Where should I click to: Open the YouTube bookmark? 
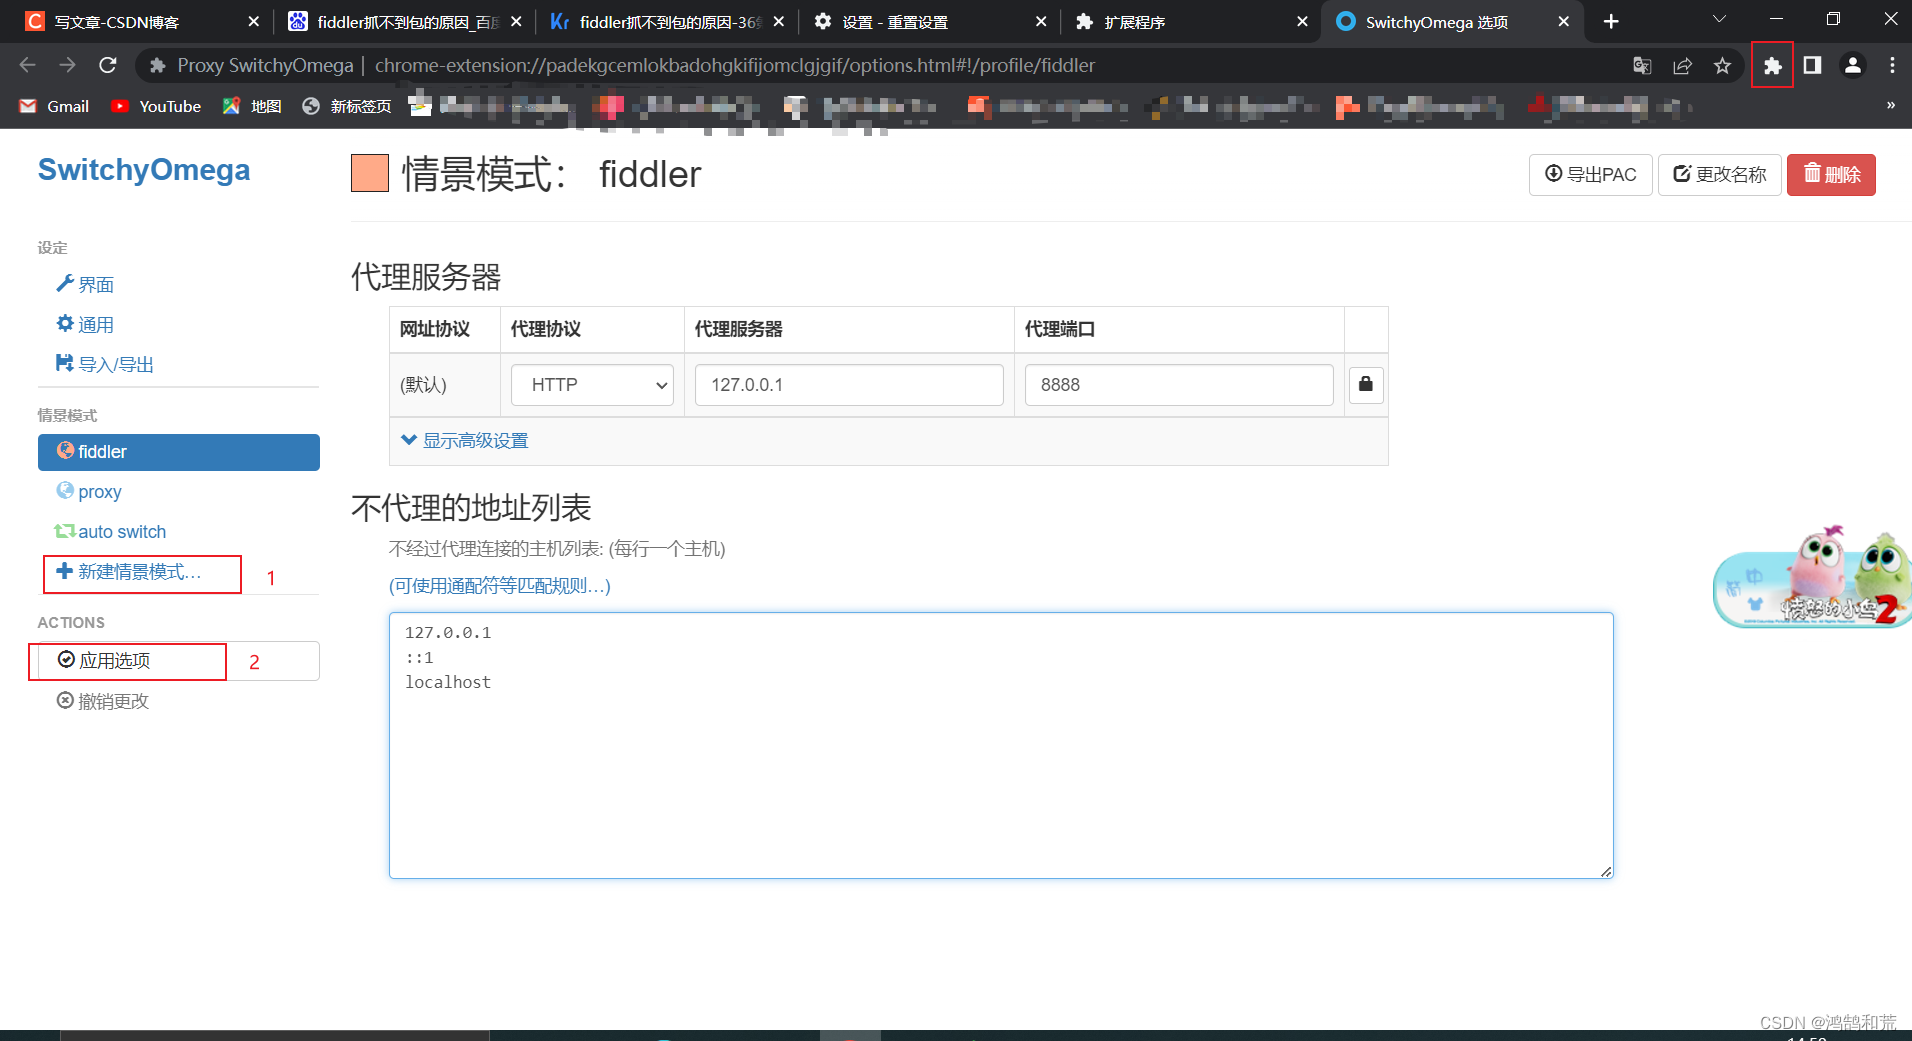[x=156, y=106]
